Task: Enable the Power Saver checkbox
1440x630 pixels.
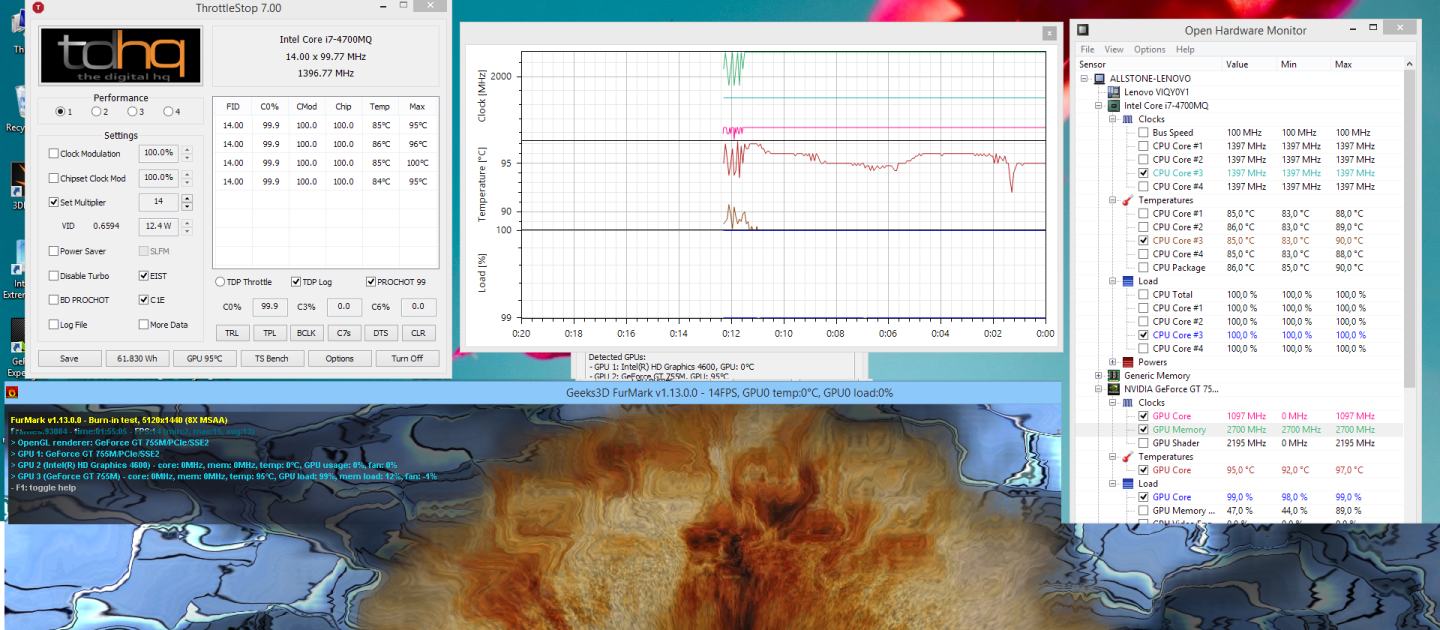Action: click(x=54, y=251)
